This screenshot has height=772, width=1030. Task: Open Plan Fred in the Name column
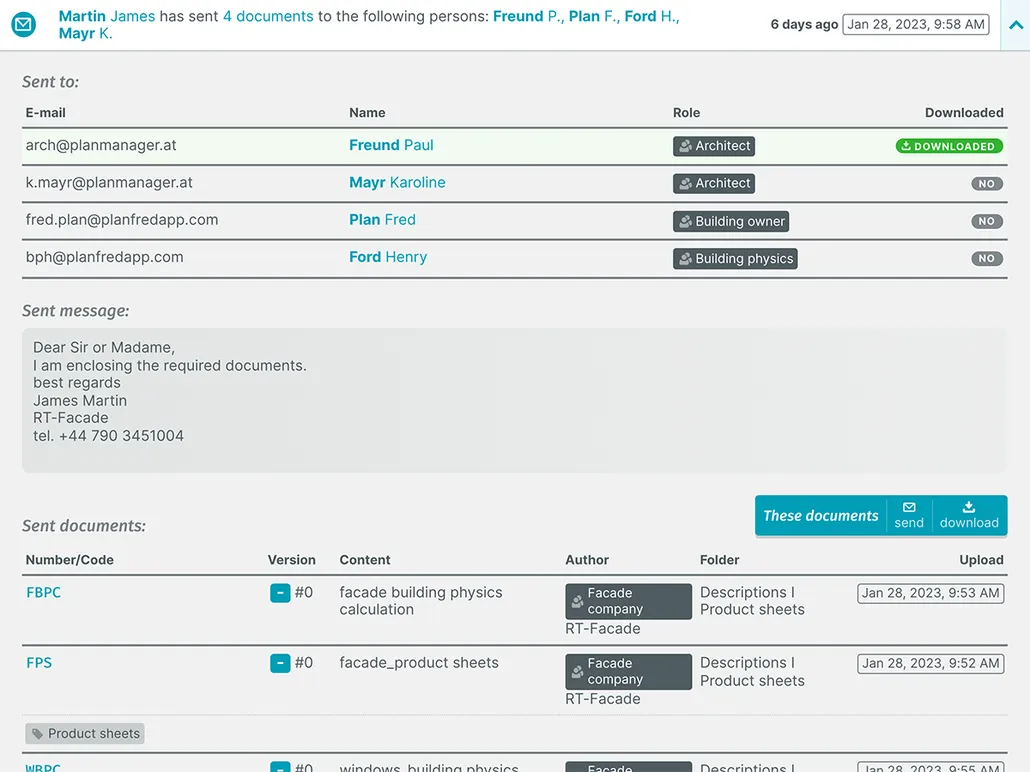coord(382,220)
